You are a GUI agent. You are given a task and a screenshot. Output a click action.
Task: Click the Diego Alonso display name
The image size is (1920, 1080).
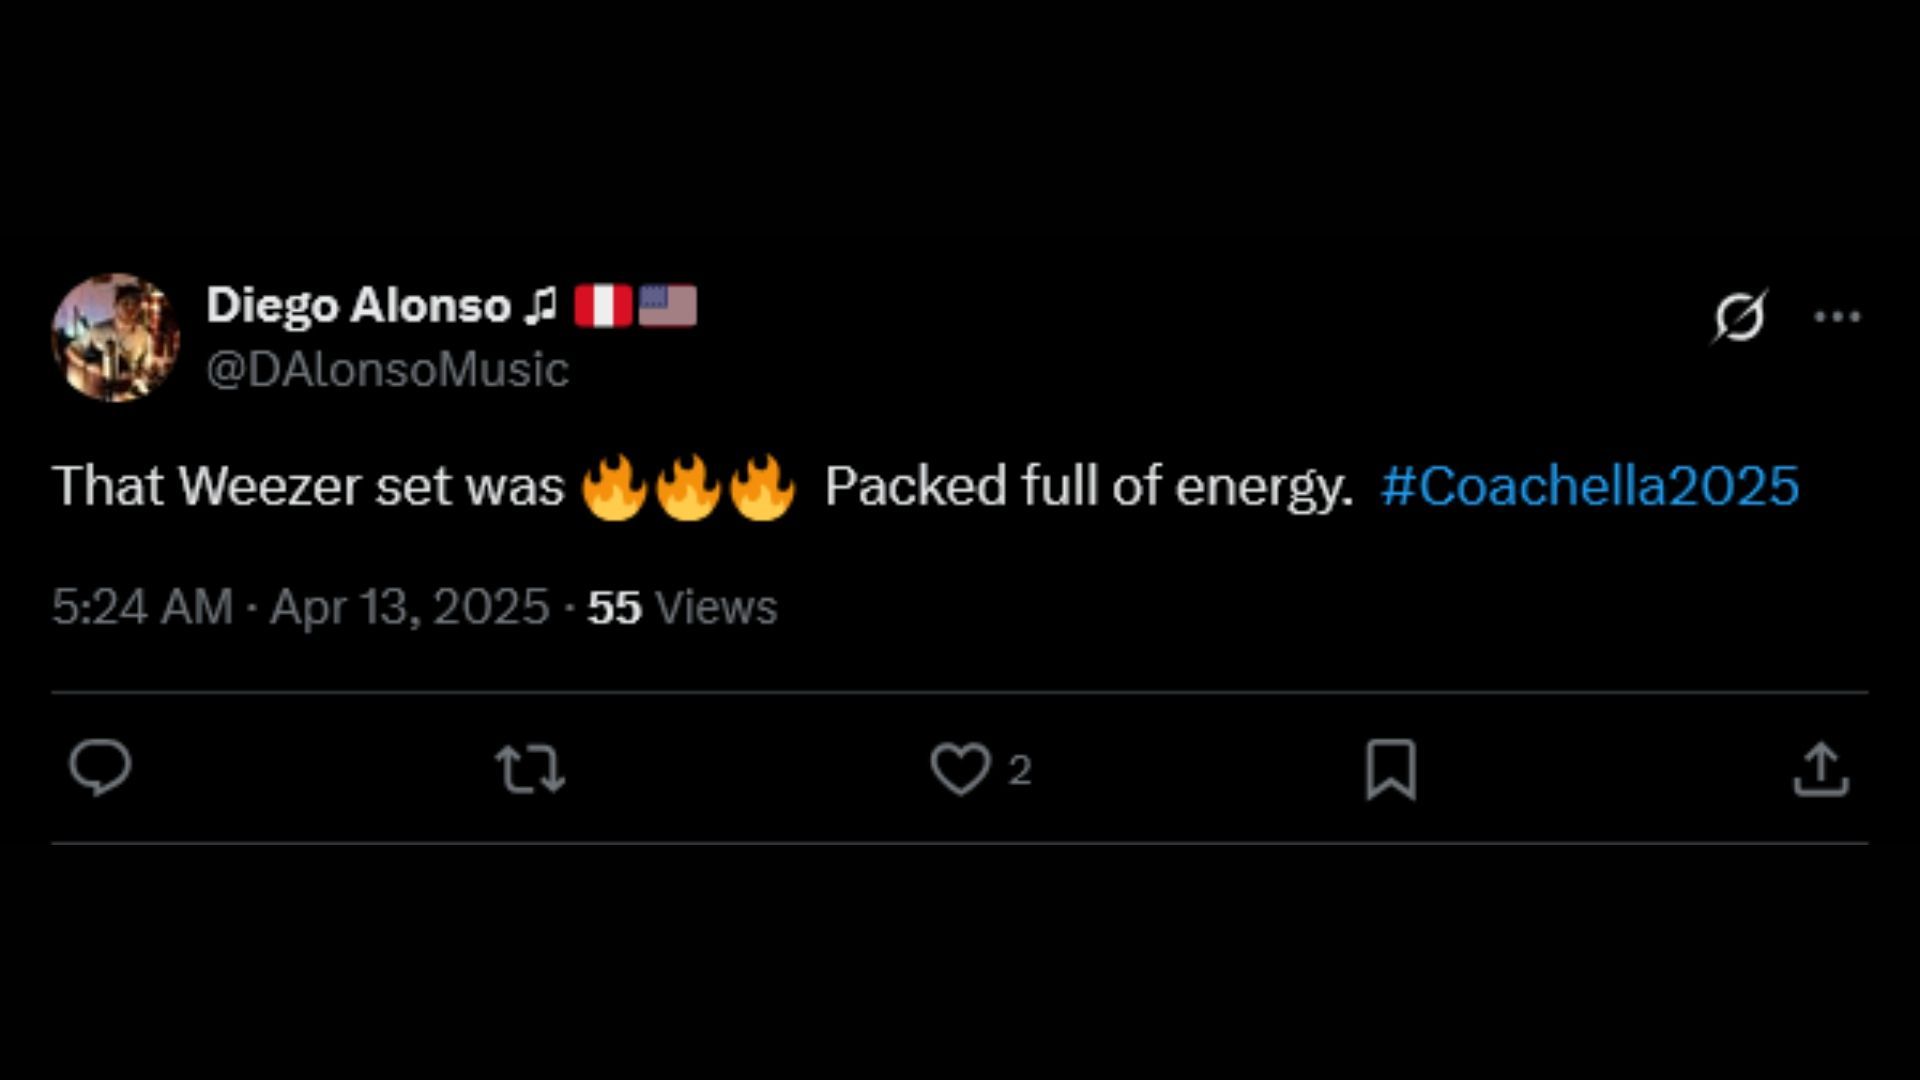click(x=358, y=305)
